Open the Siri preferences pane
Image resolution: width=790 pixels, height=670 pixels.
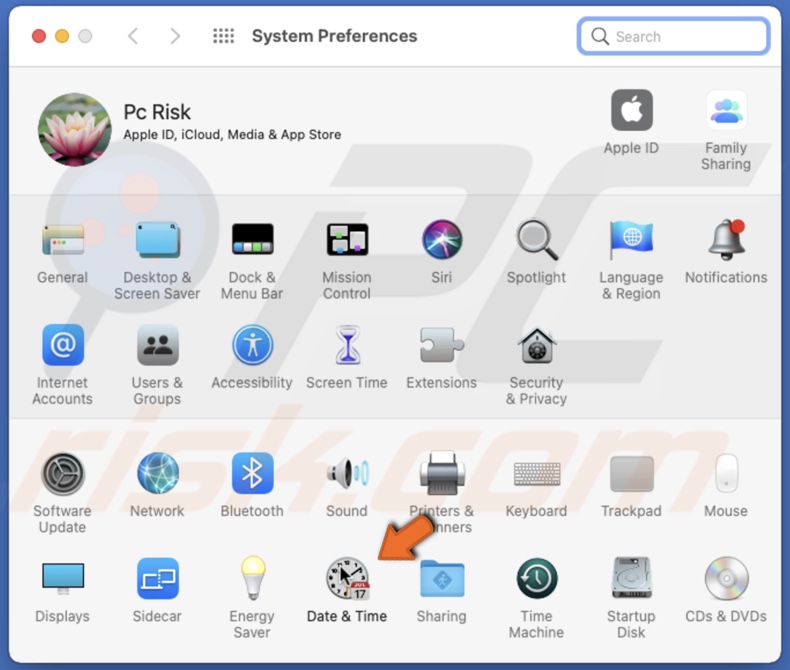point(442,239)
